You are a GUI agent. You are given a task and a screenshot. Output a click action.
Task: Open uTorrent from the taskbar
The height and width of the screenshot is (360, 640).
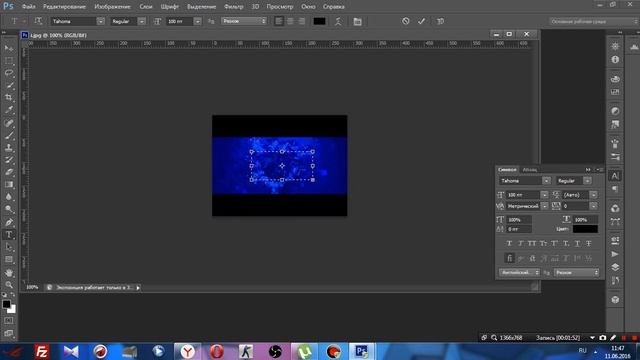[x=304, y=351]
